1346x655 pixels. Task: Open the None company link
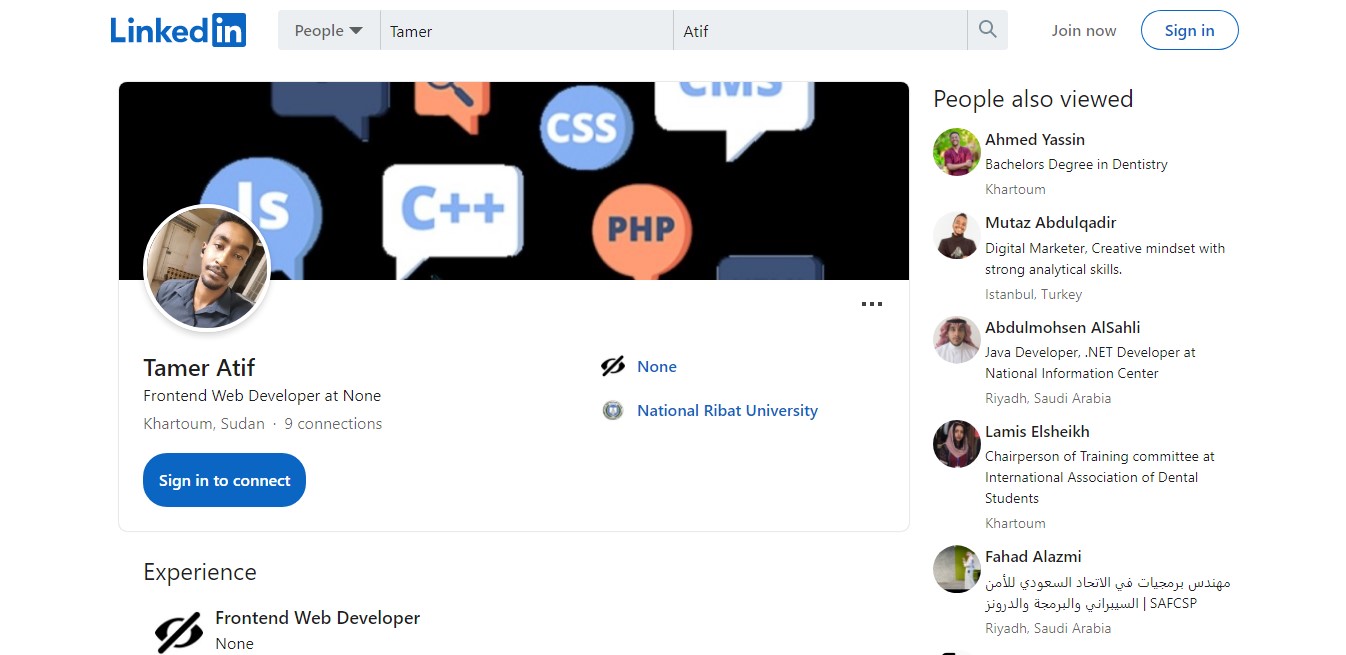[656, 367]
